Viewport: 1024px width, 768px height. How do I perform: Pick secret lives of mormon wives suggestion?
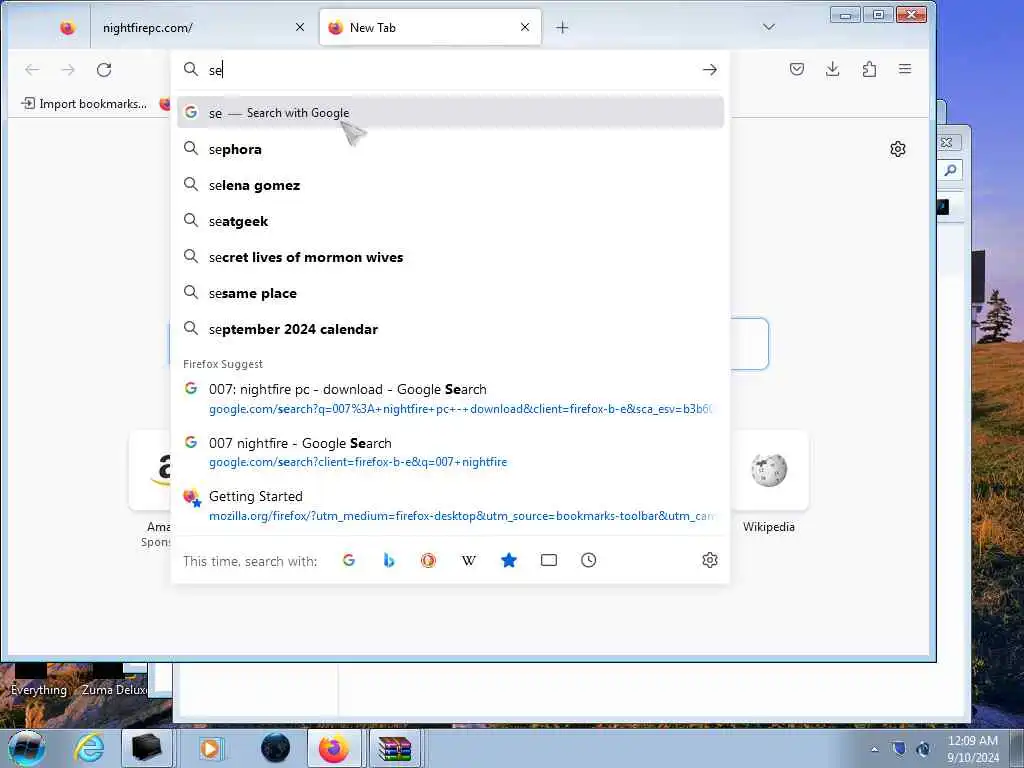[x=451, y=257]
